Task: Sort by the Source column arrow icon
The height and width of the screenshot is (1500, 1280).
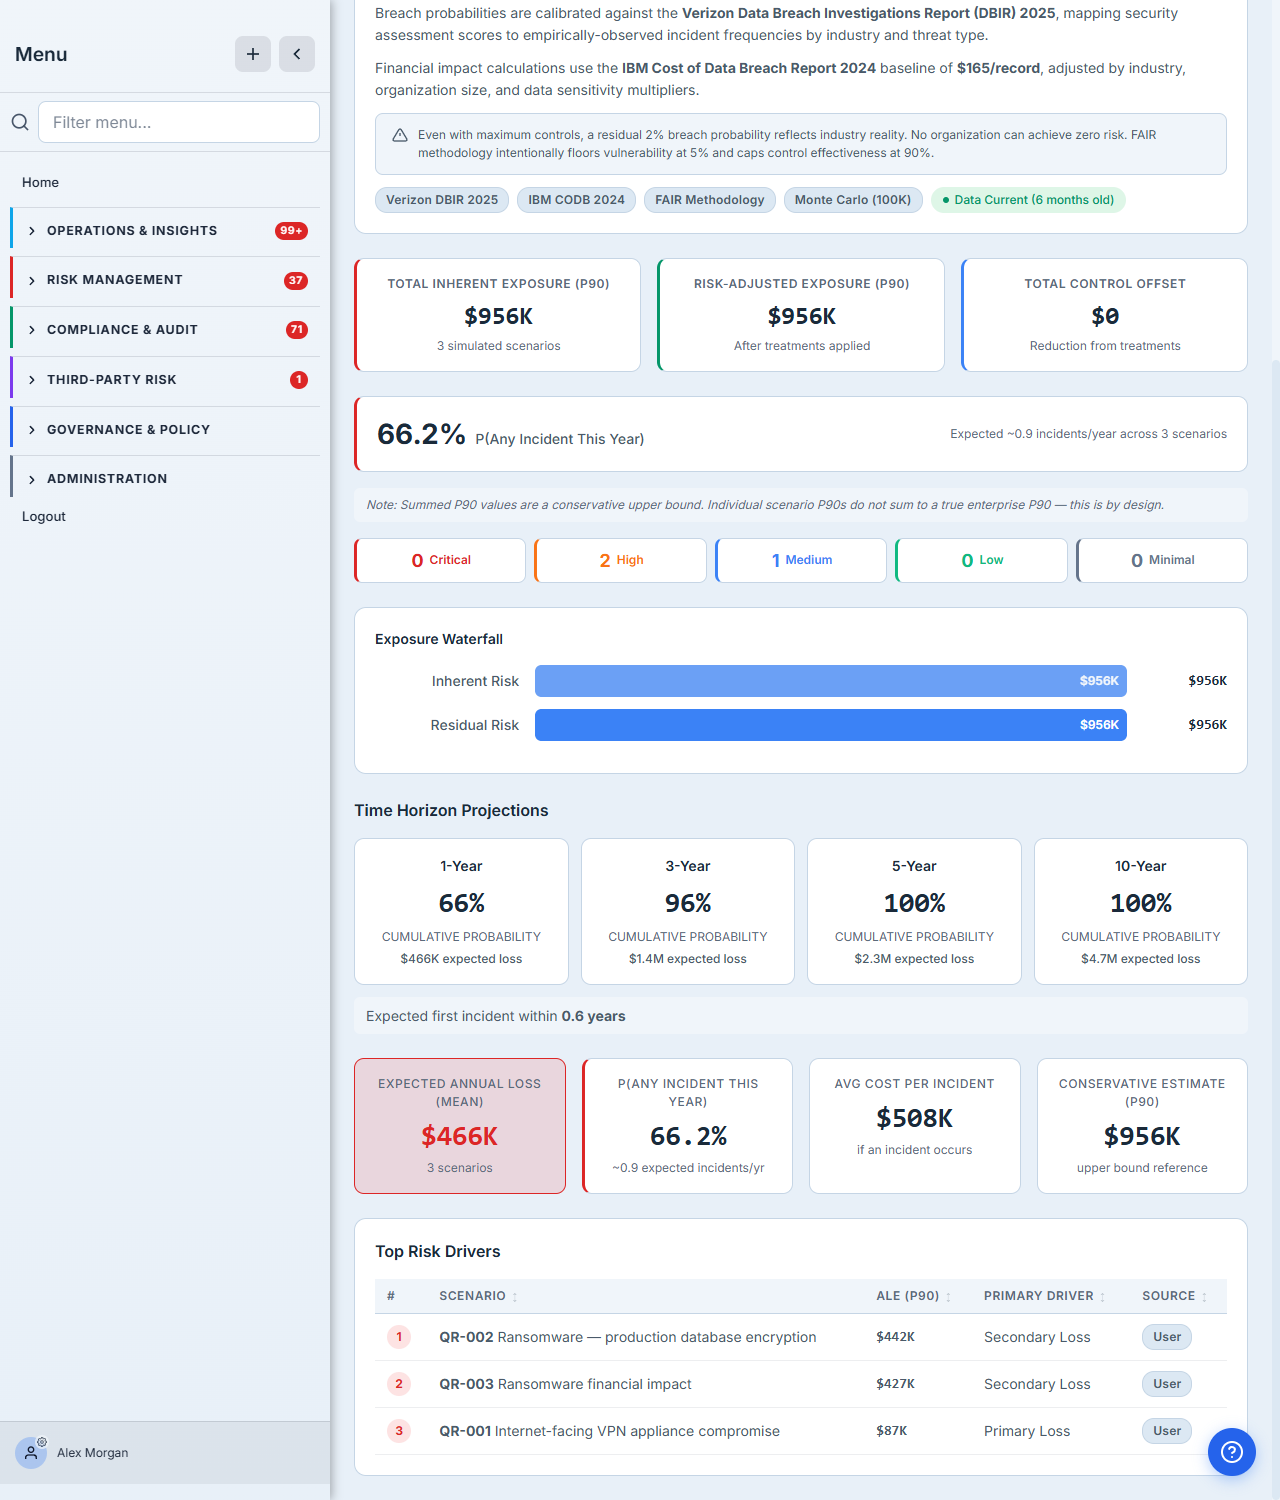Action: coord(1204,1297)
